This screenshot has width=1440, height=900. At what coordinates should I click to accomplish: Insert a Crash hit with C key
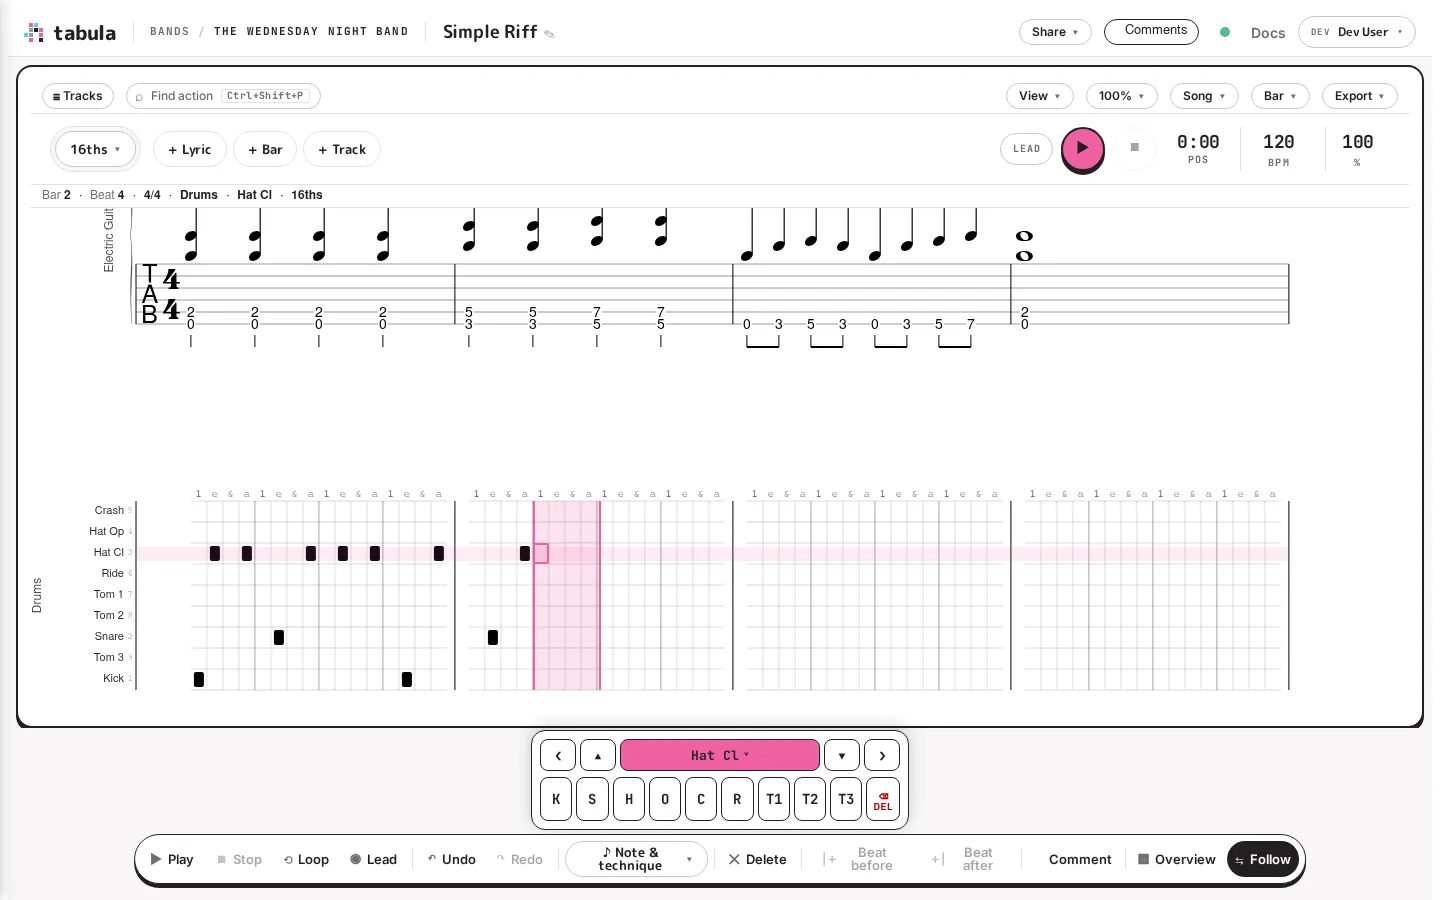point(701,799)
